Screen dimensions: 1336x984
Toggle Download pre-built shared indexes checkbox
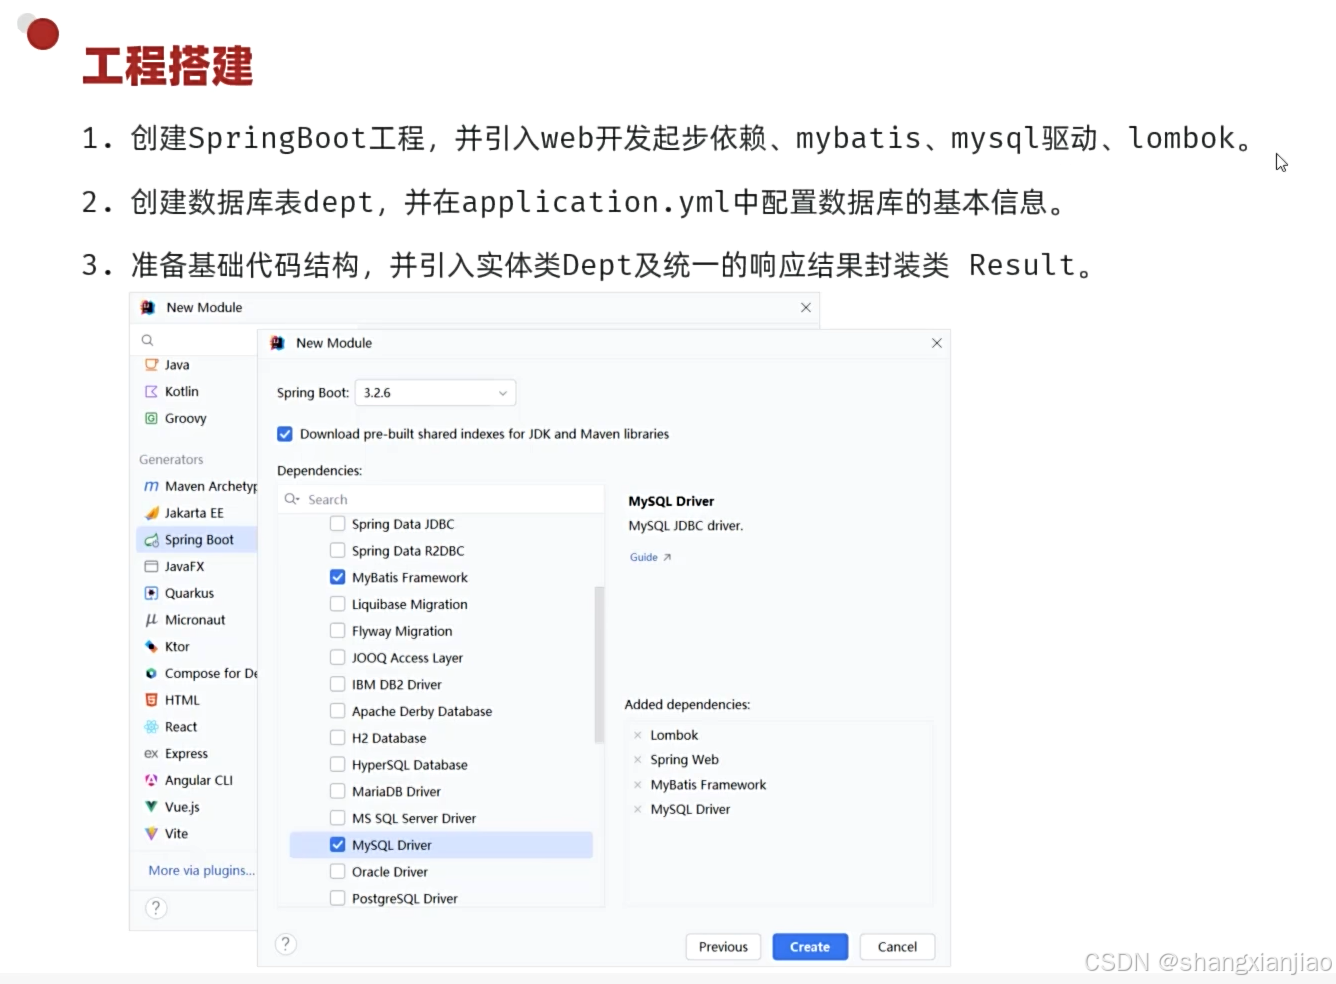click(285, 434)
